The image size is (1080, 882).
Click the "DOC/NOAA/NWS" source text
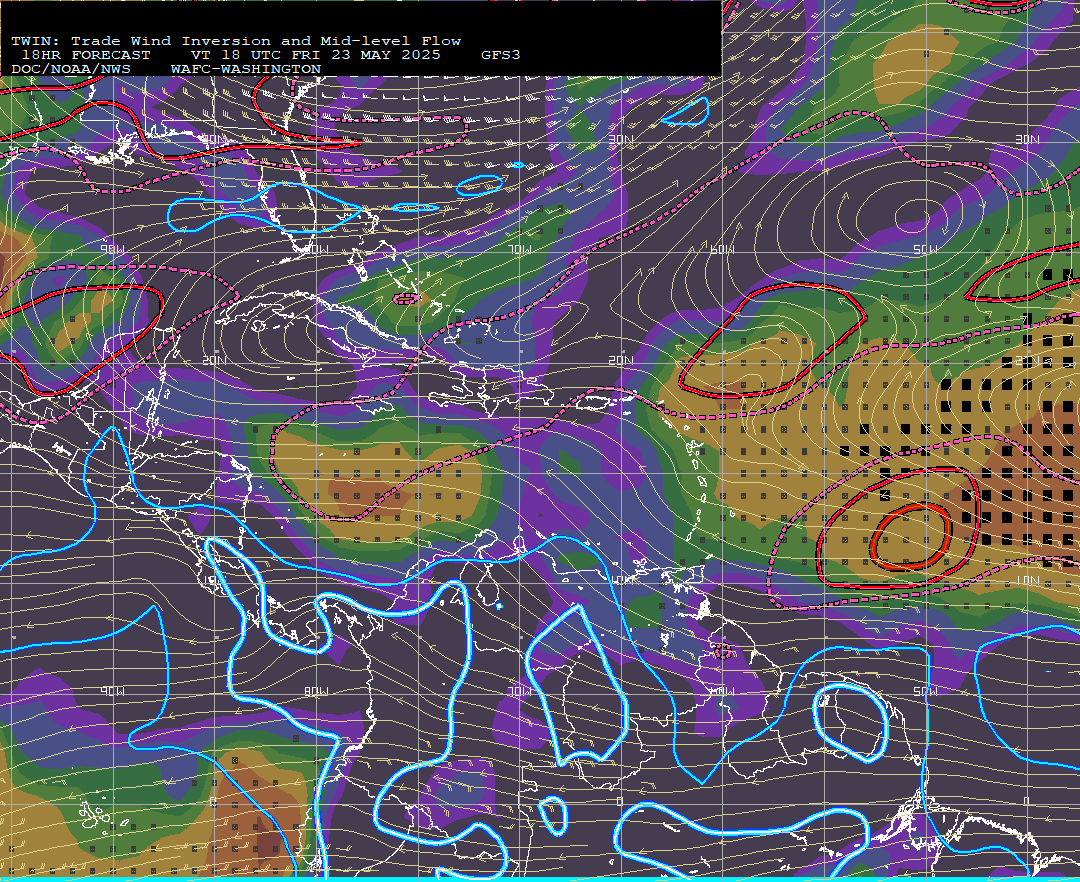coord(71,70)
